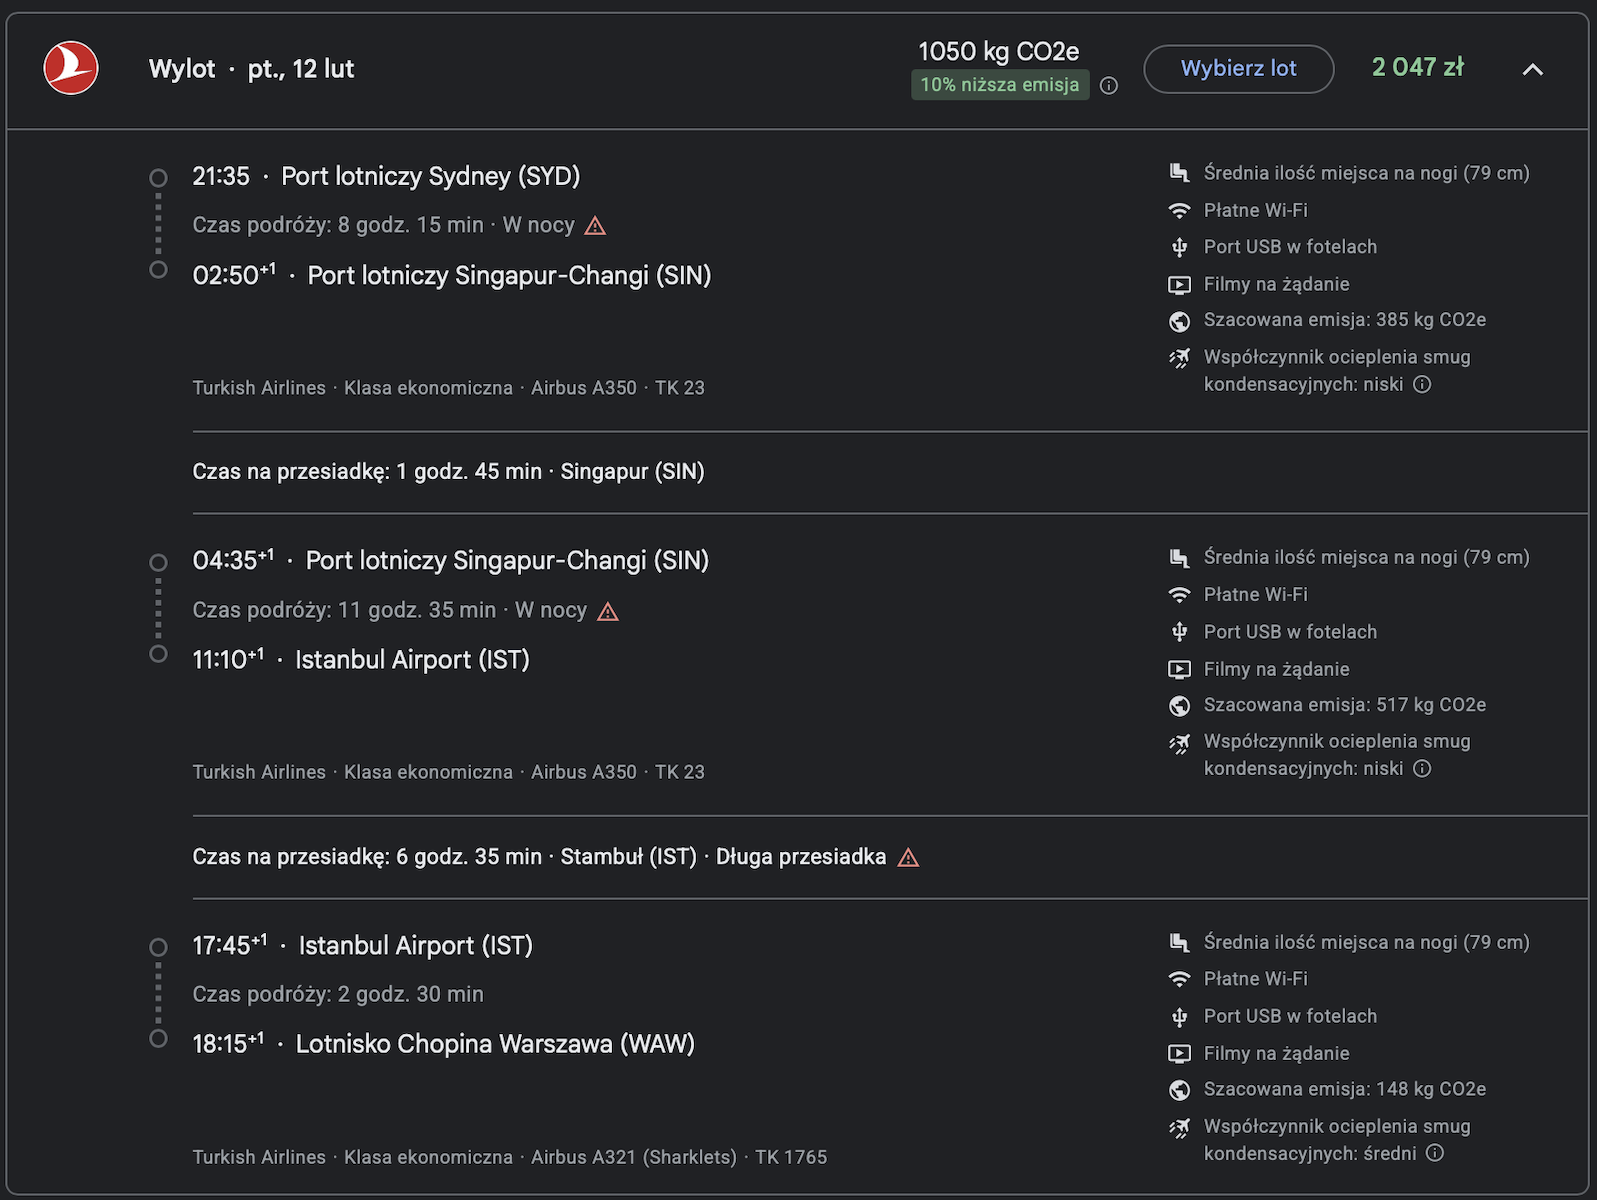
Task: Click the Turkish Airlines logo
Action: pyautogui.click(x=71, y=68)
